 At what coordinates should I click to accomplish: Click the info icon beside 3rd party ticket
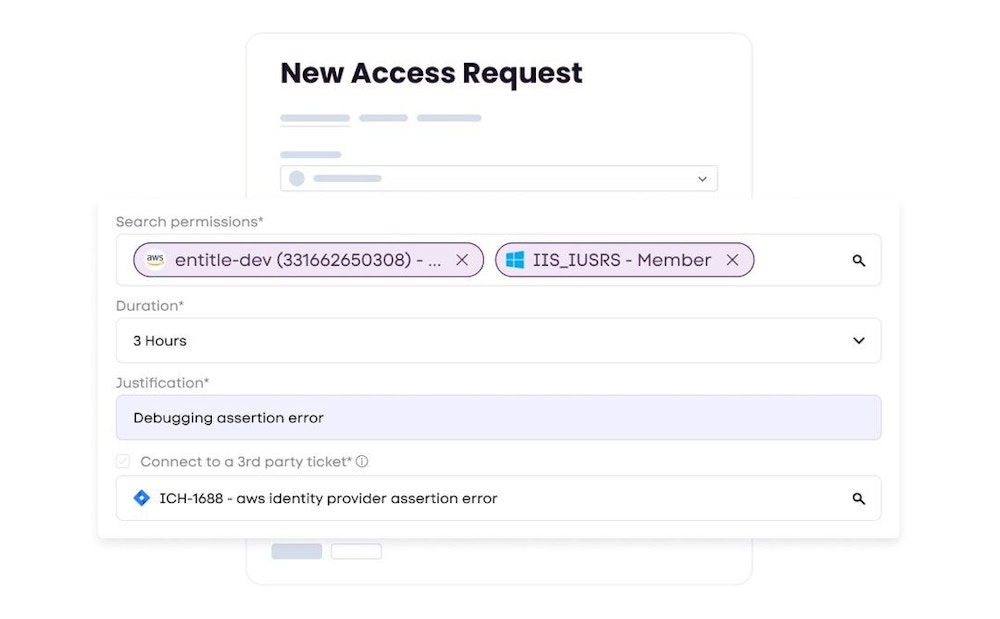(x=362, y=462)
